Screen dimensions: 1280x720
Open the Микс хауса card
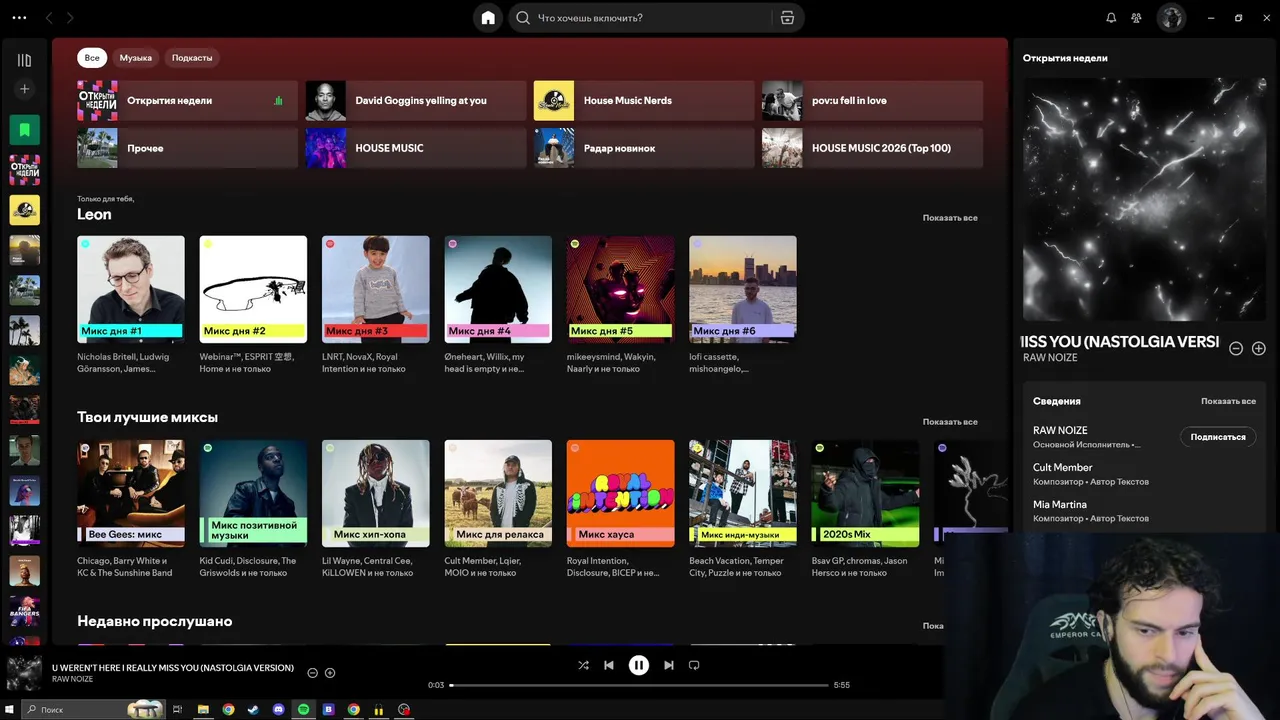click(x=621, y=509)
